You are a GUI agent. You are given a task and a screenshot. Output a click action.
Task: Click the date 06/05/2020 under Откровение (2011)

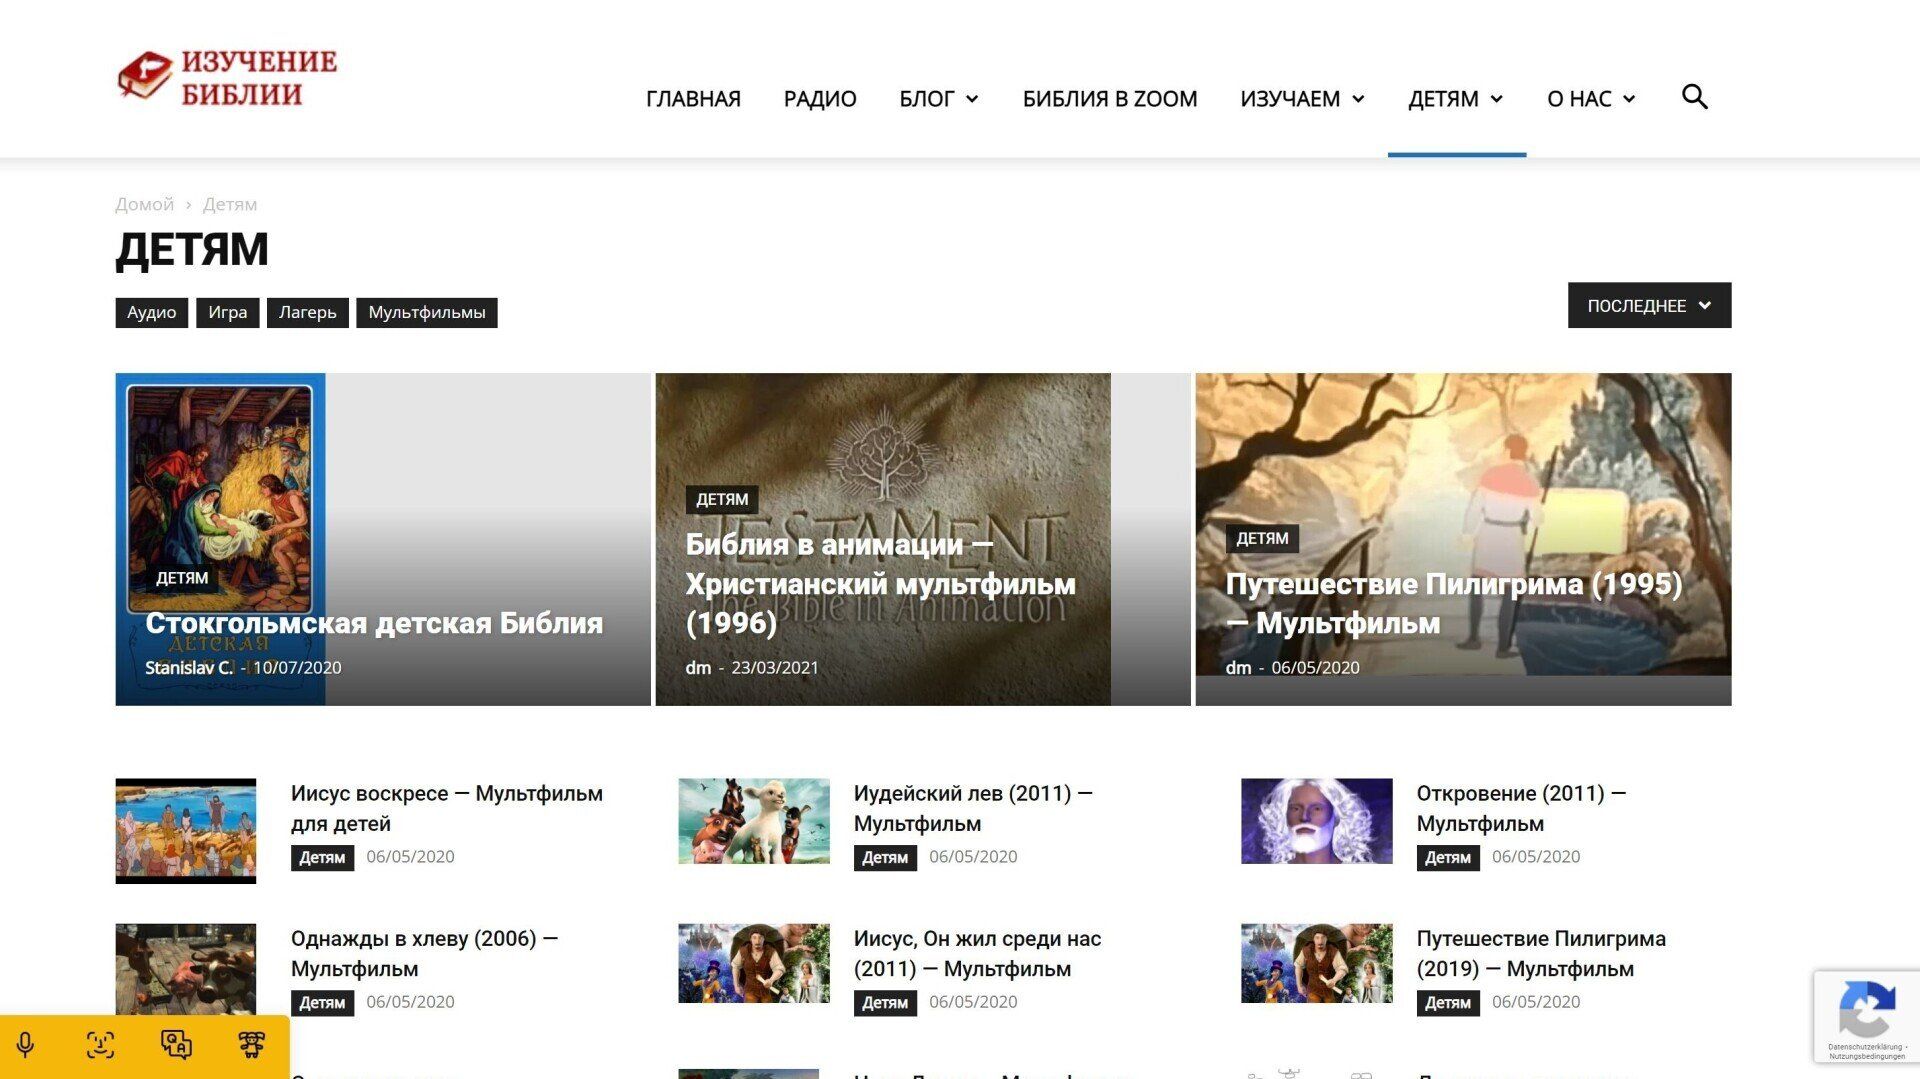tap(1536, 857)
